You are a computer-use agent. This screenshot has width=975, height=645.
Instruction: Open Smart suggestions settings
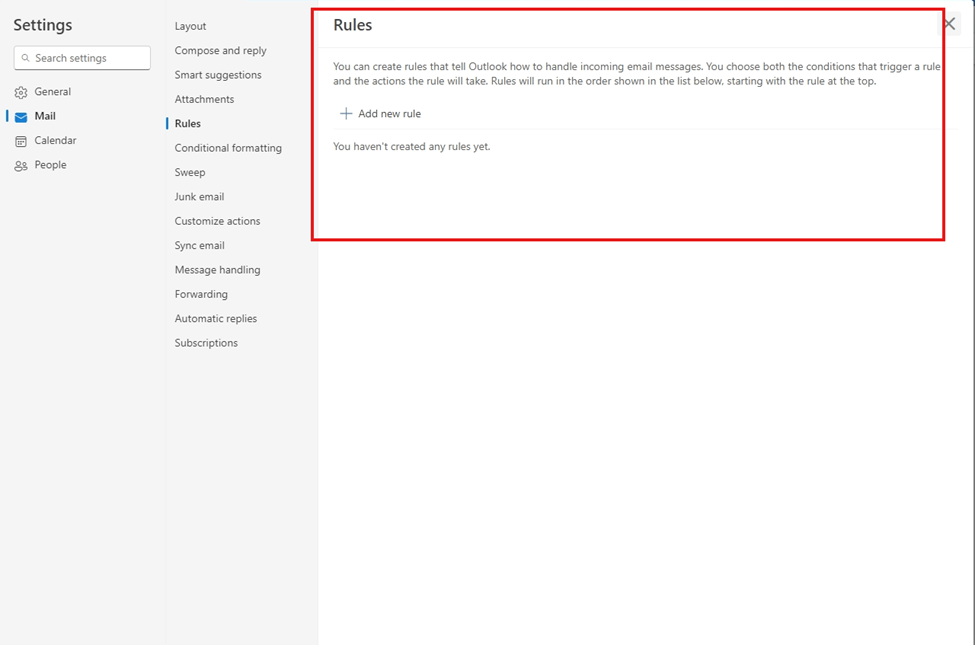216,74
